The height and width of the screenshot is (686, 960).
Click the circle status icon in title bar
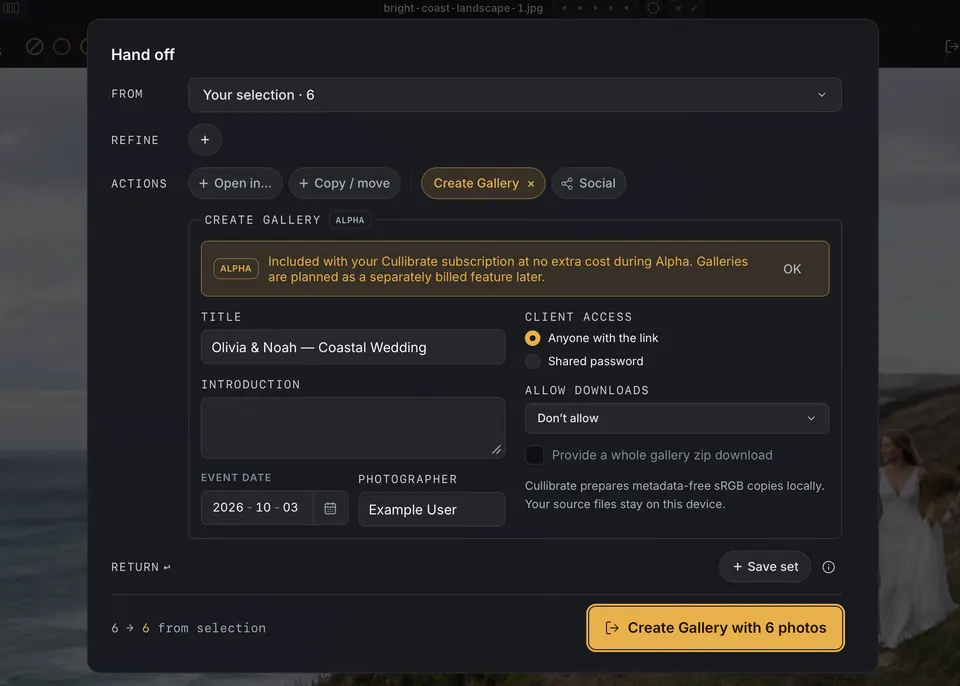tap(653, 8)
